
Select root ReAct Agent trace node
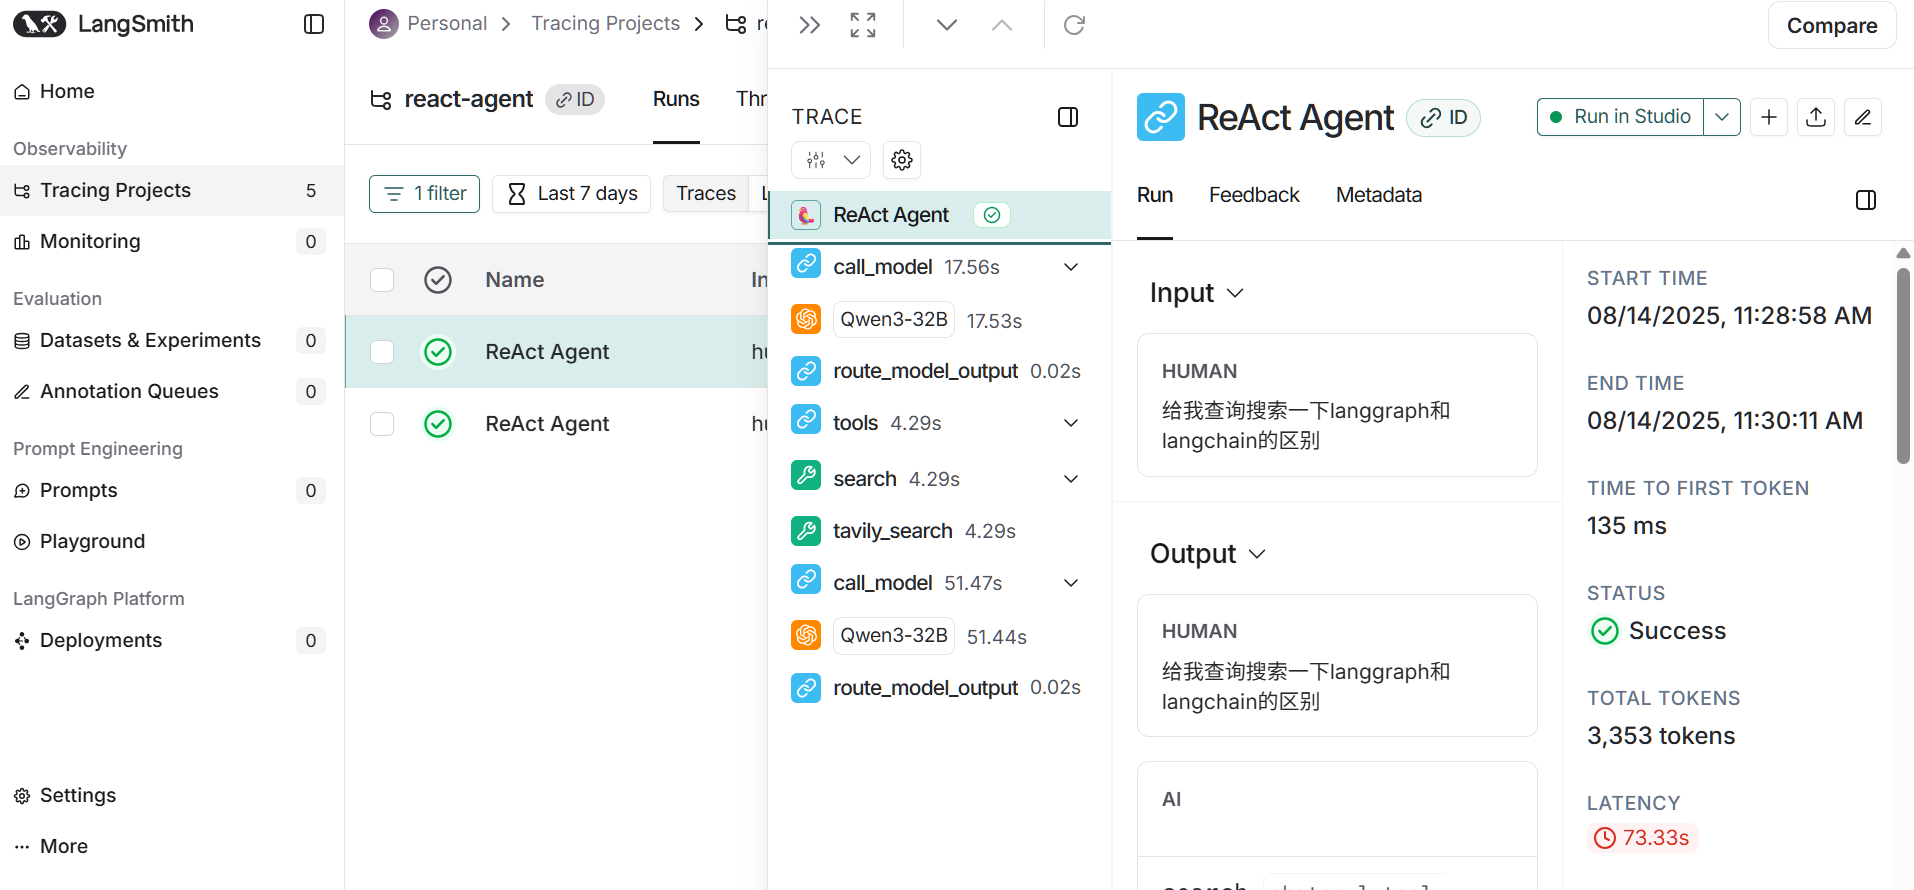coord(939,215)
